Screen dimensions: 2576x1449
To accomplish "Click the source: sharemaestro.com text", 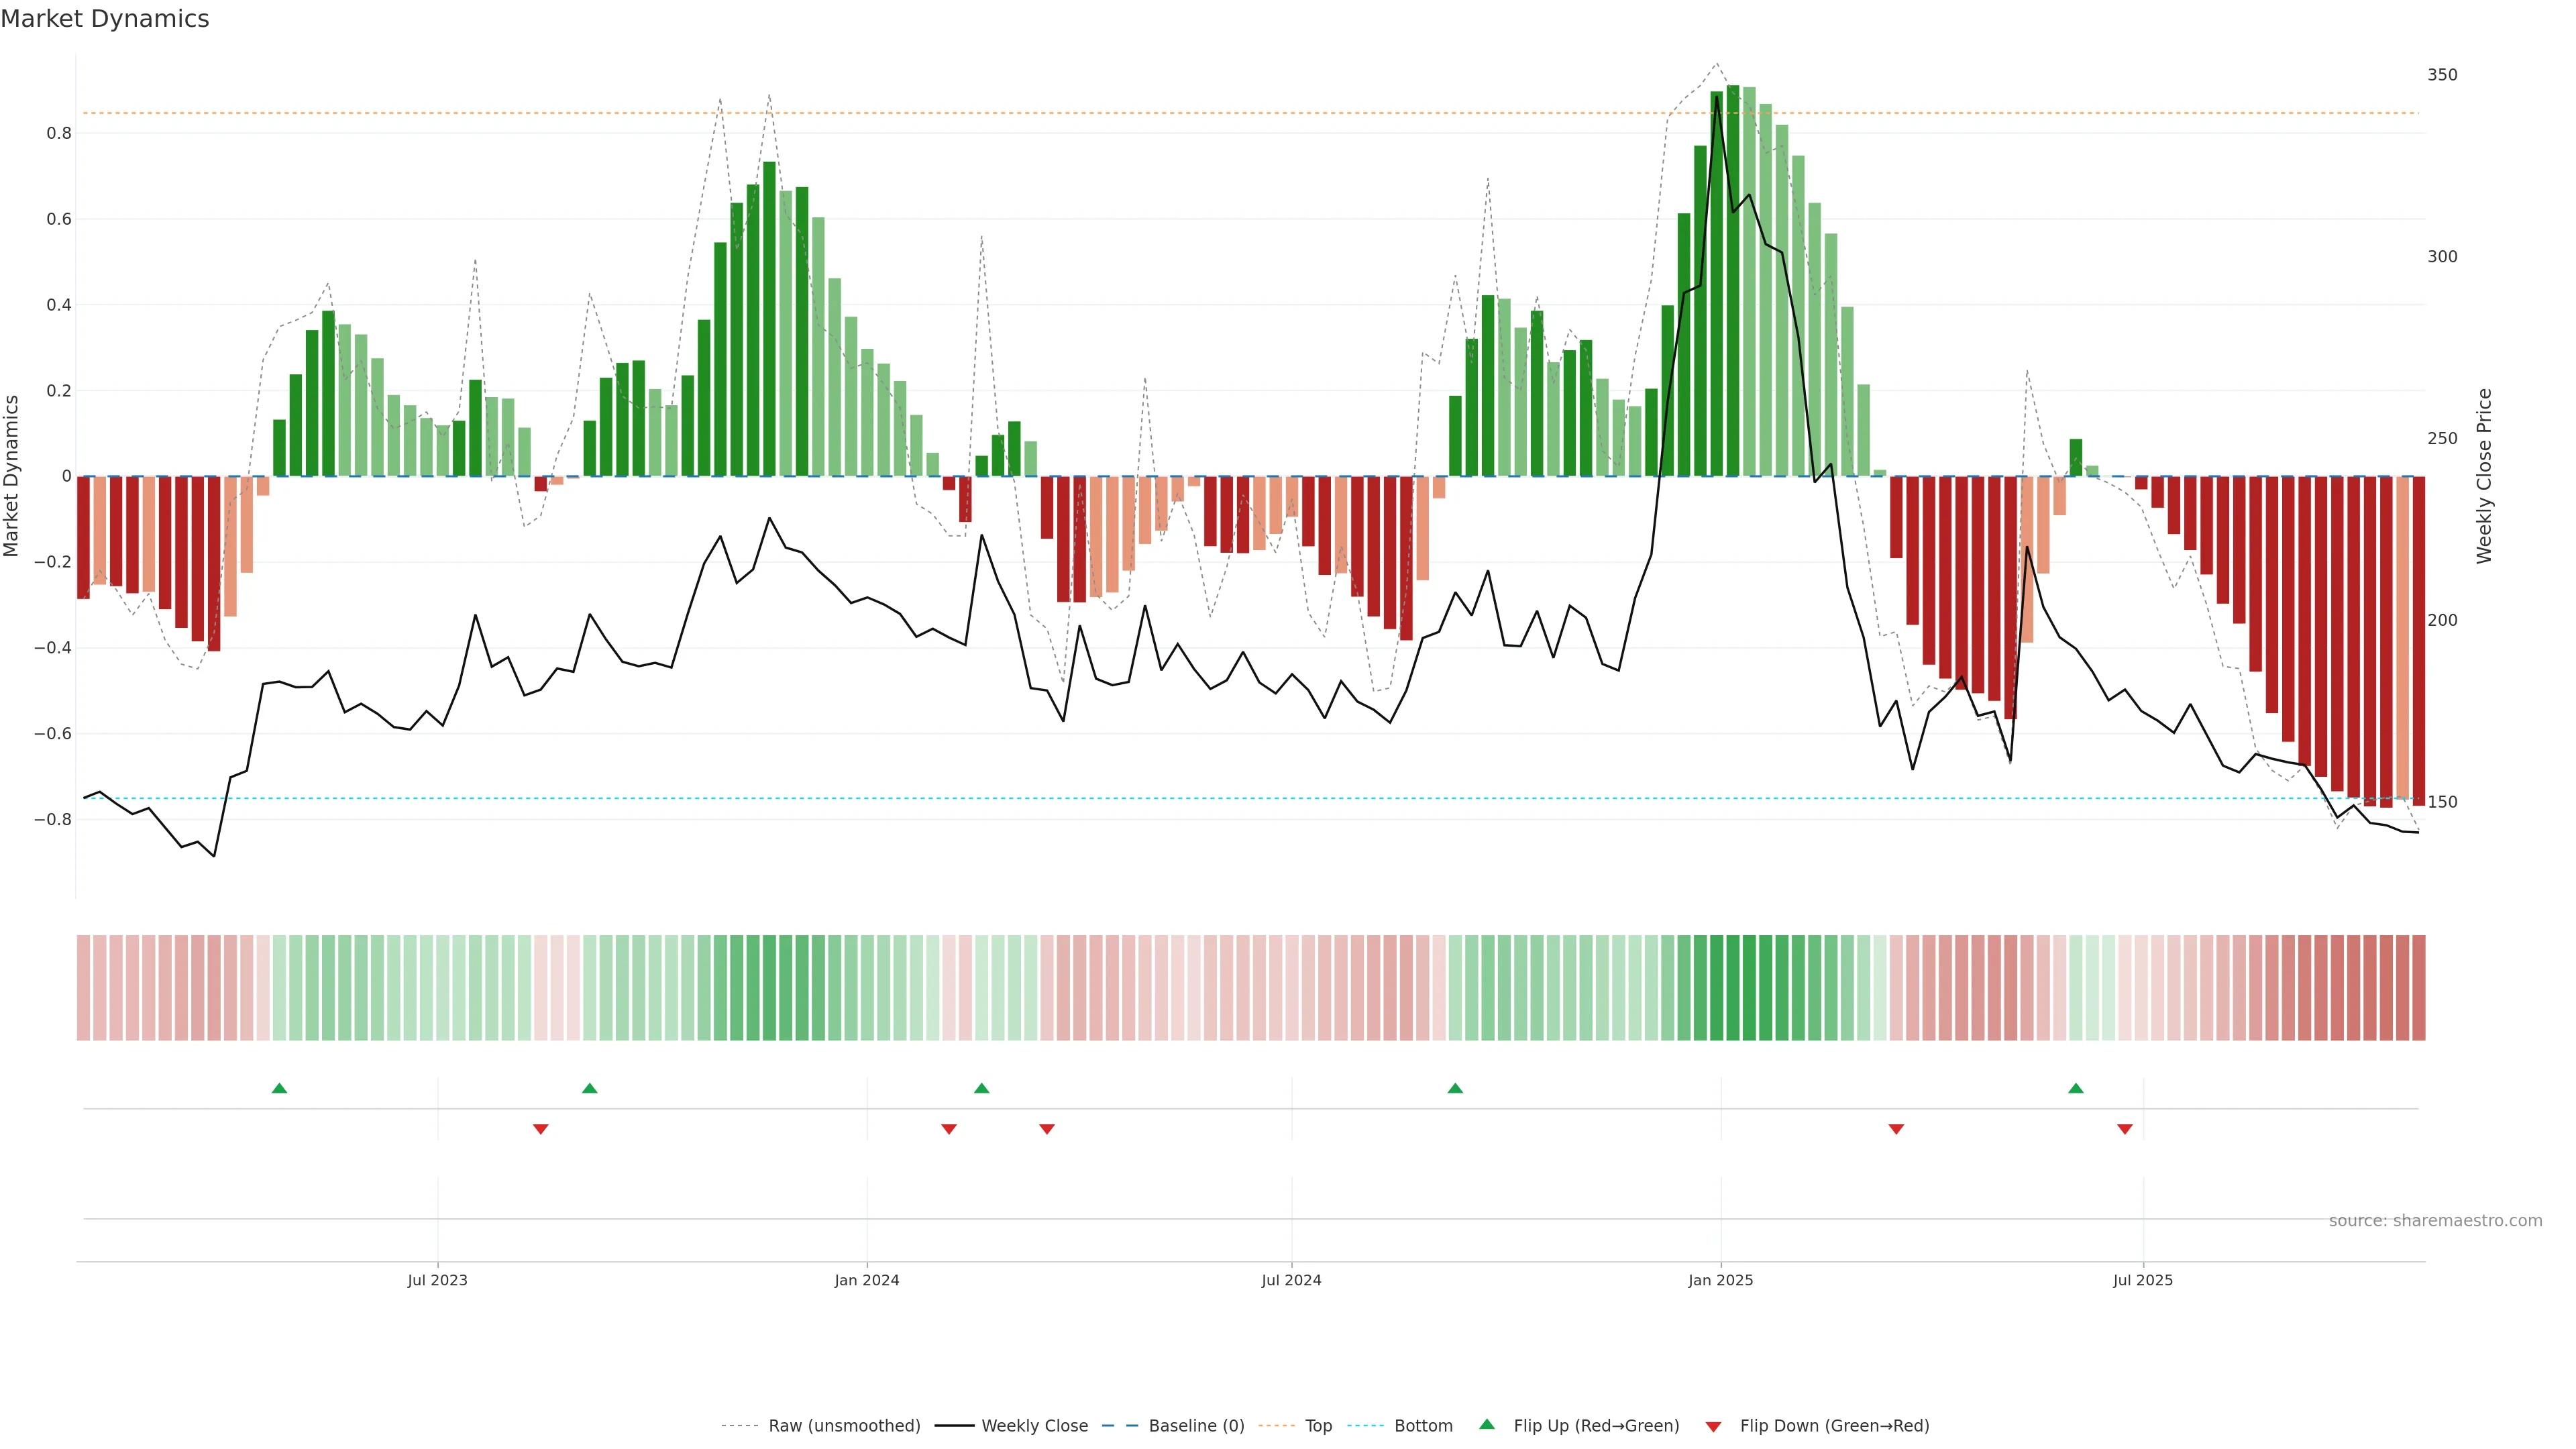I will pos(2435,1221).
